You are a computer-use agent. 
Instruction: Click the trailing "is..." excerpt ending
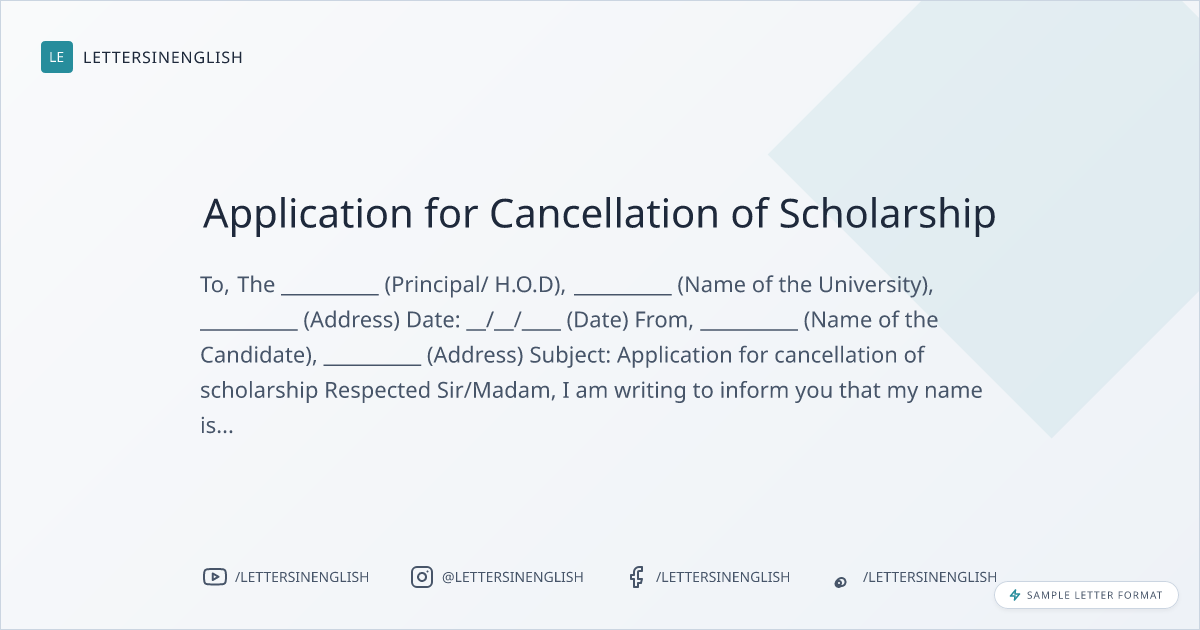pyautogui.click(x=217, y=426)
